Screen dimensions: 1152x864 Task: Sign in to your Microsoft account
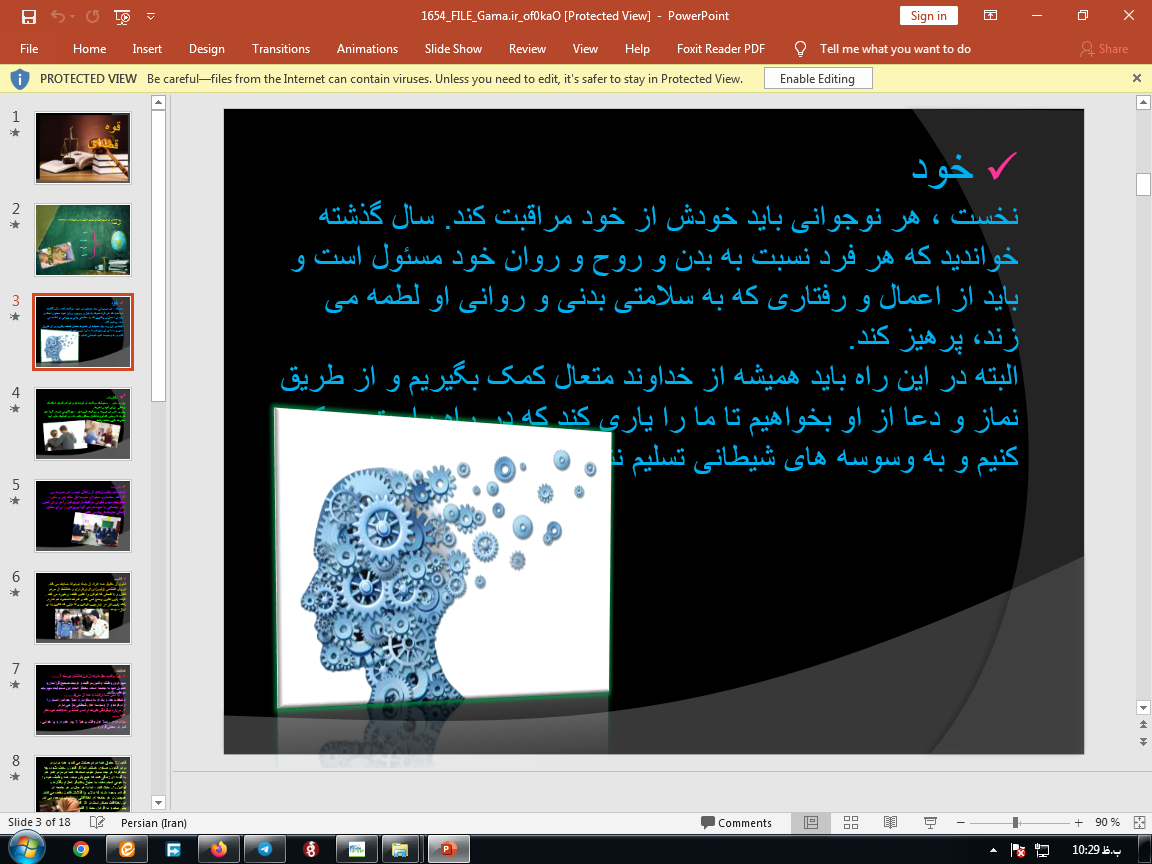[928, 16]
